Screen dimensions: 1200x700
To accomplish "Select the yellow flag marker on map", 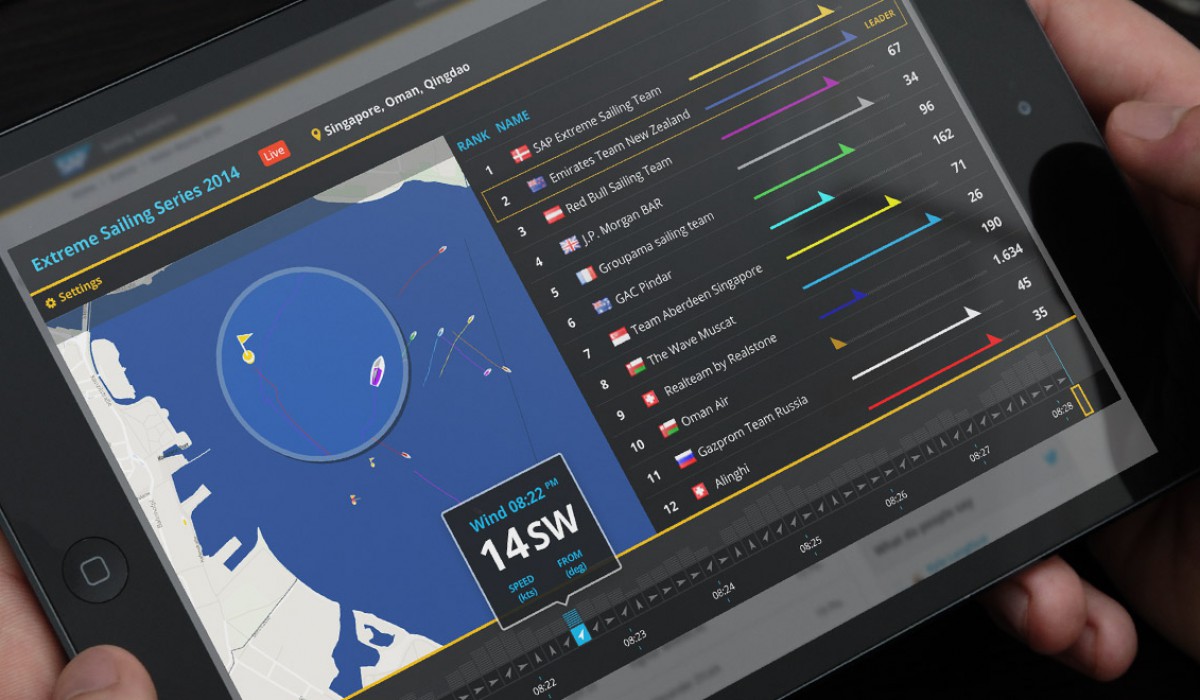I will coord(245,345).
